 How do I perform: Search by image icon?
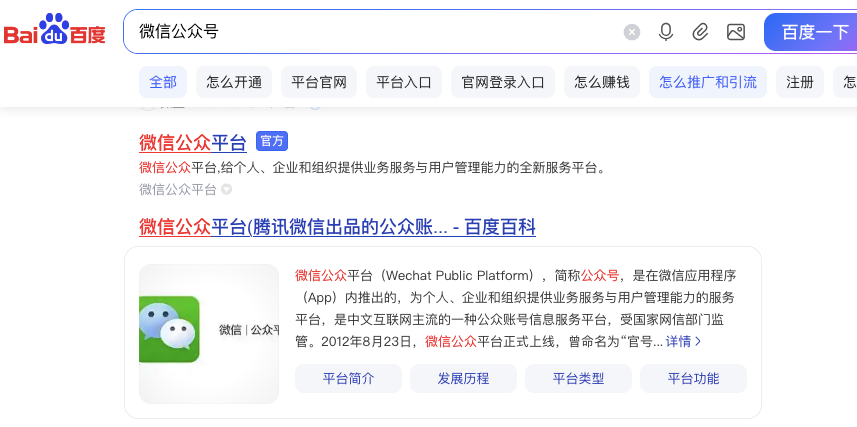tap(736, 32)
